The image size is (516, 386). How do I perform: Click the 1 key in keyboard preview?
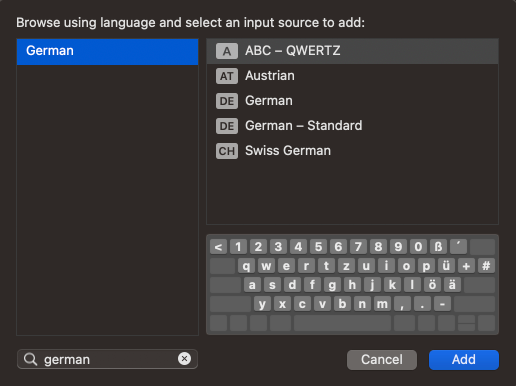point(238,247)
